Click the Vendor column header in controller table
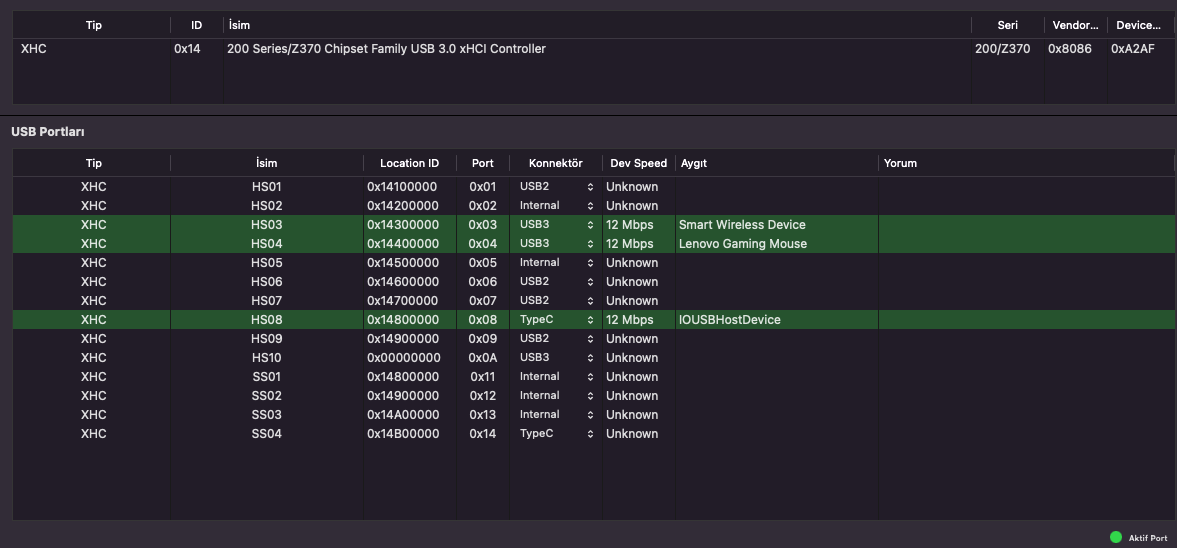The image size is (1177, 548). pyautogui.click(x=1073, y=25)
